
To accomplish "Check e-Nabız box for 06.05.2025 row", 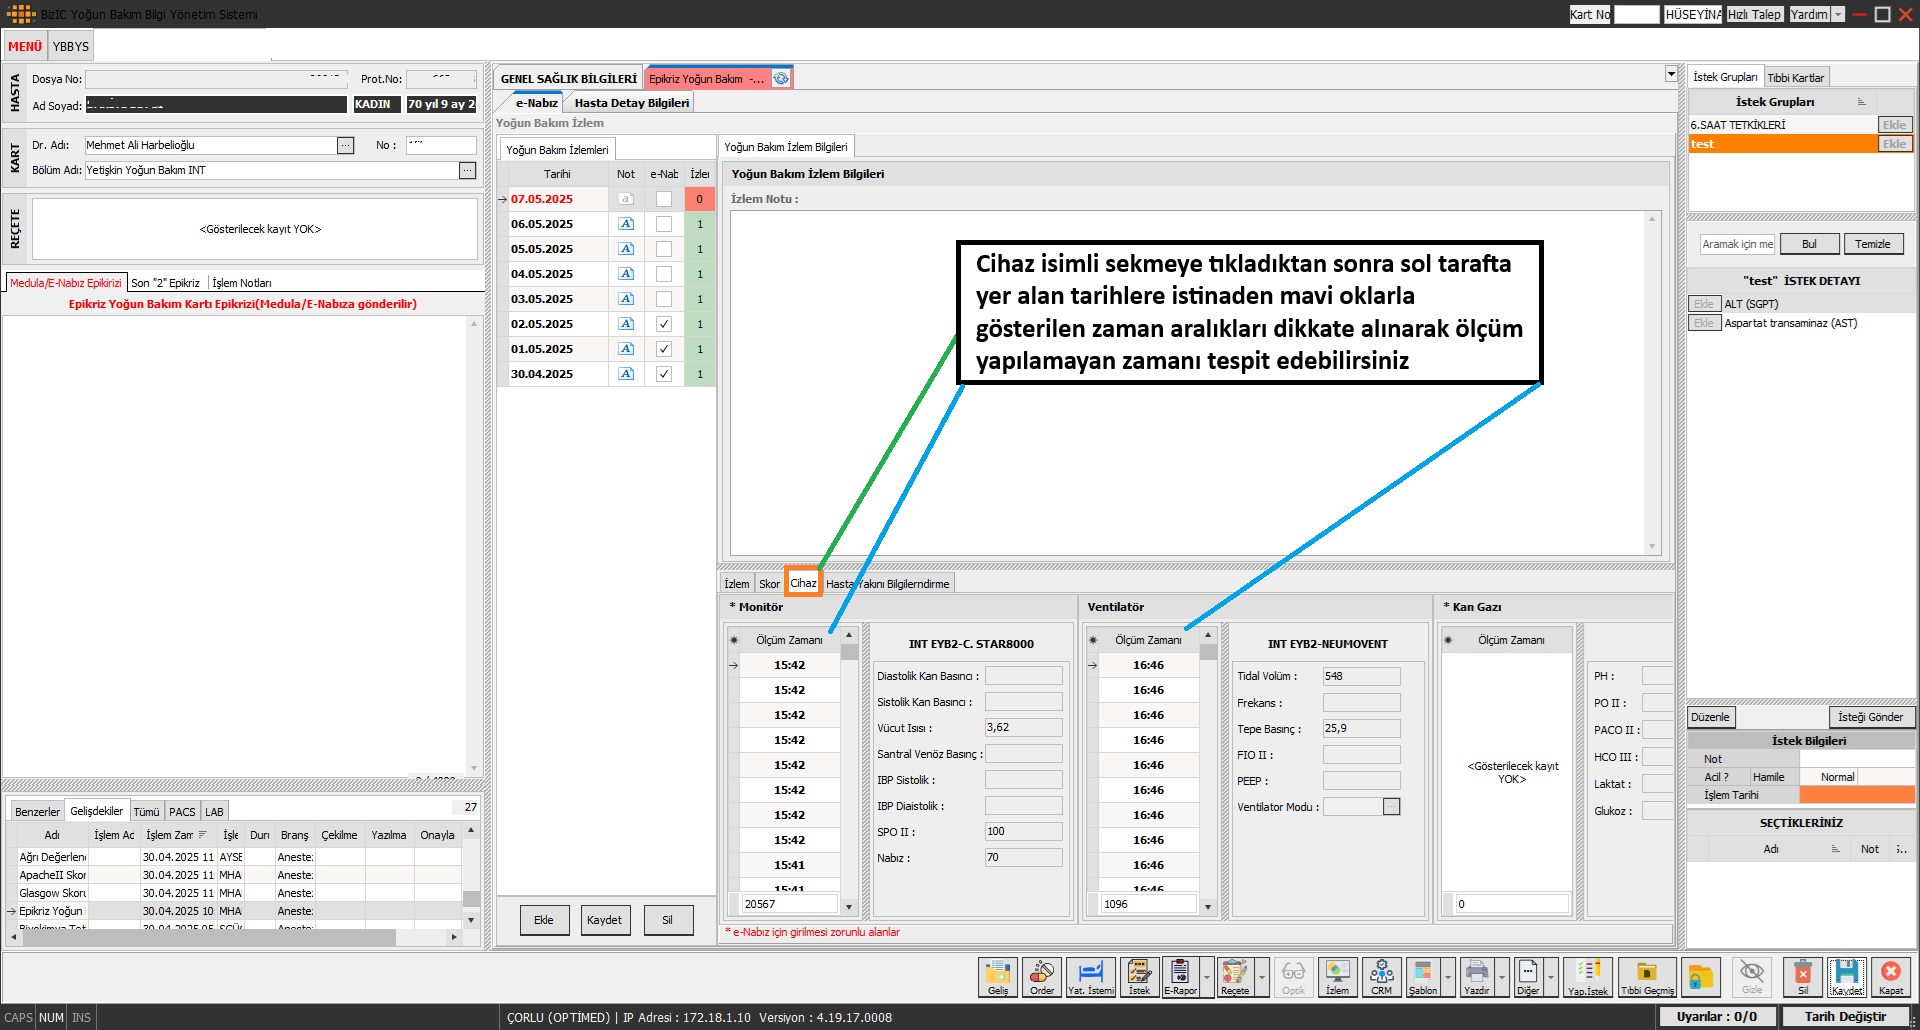I will (664, 224).
